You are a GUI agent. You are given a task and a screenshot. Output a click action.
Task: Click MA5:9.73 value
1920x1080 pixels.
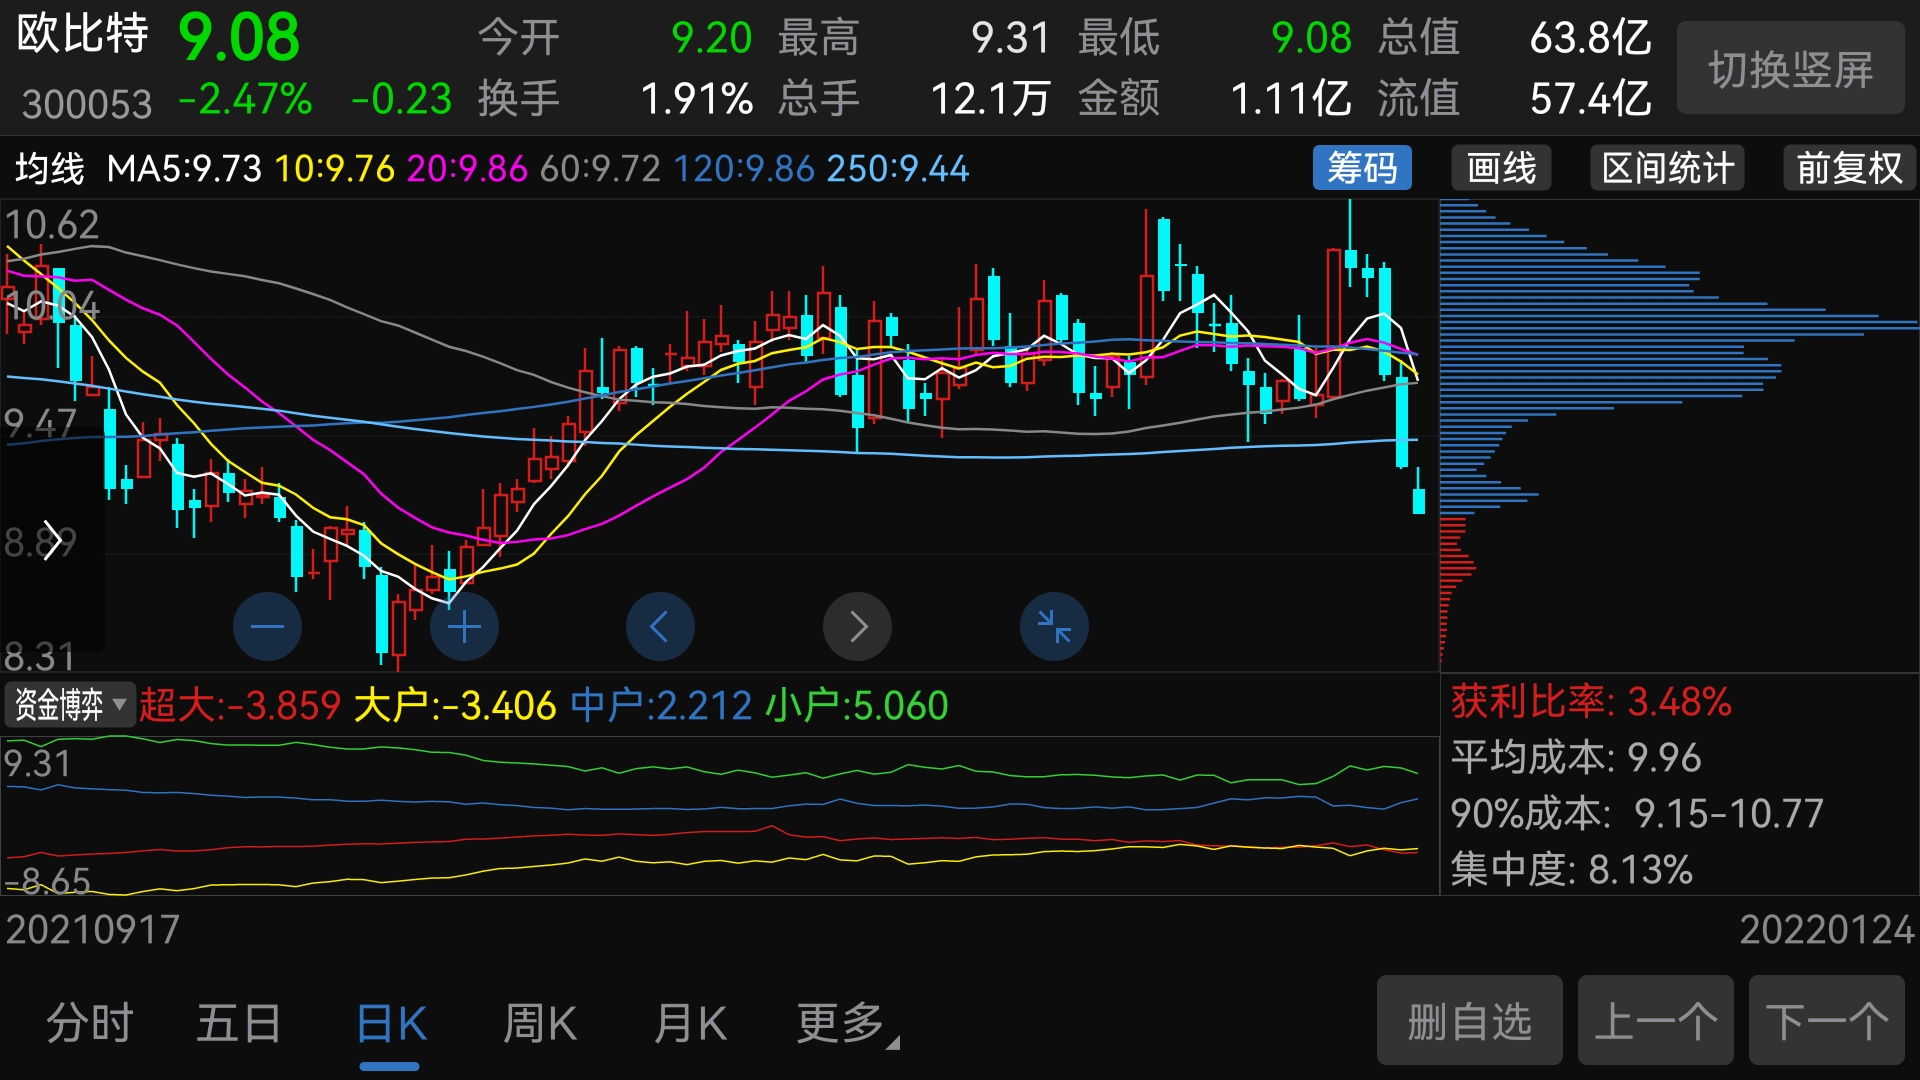tap(184, 168)
